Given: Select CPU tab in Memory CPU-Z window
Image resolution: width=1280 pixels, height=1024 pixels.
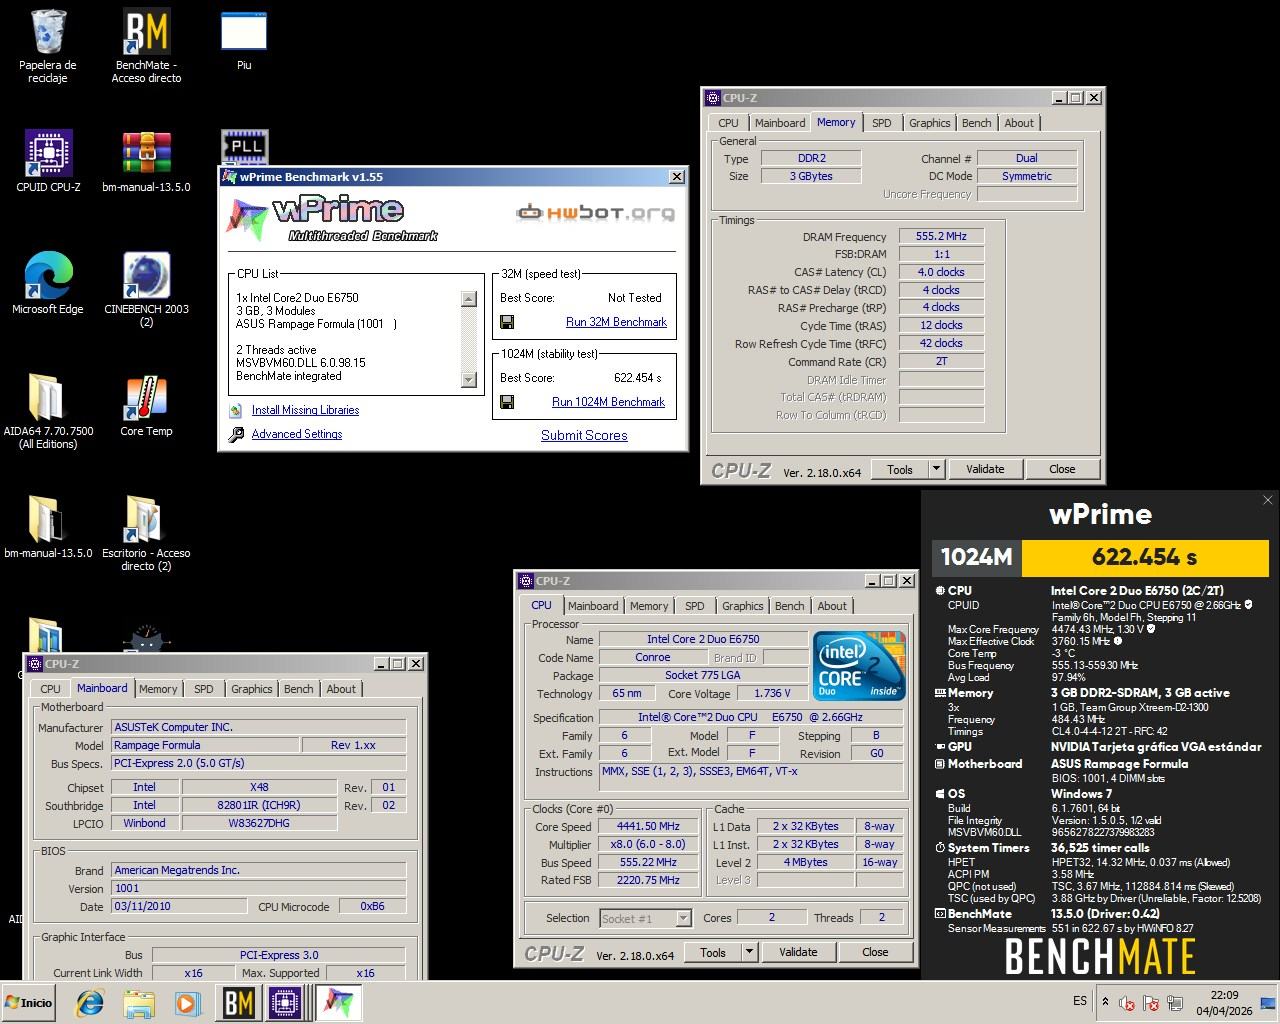Looking at the screenshot, I should 728,123.
